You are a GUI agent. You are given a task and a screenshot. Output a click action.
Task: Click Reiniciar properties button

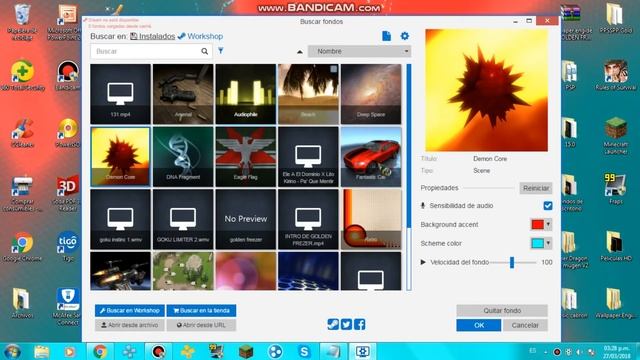point(536,188)
